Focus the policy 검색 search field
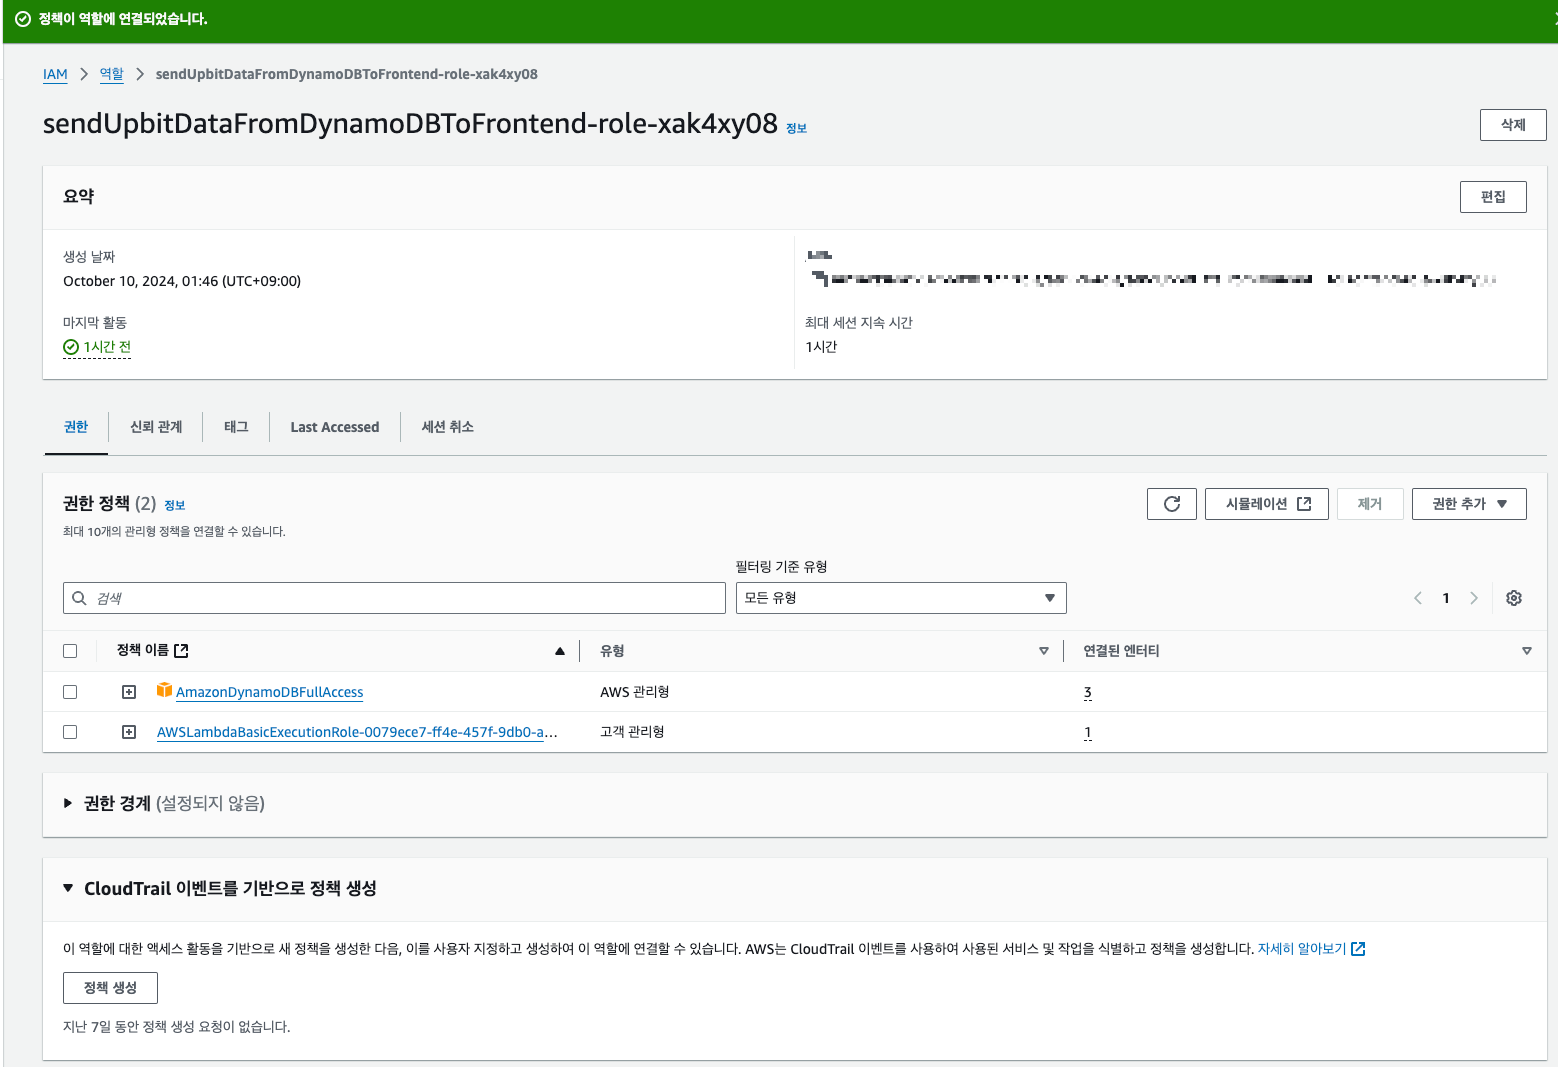1558x1067 pixels. [394, 598]
